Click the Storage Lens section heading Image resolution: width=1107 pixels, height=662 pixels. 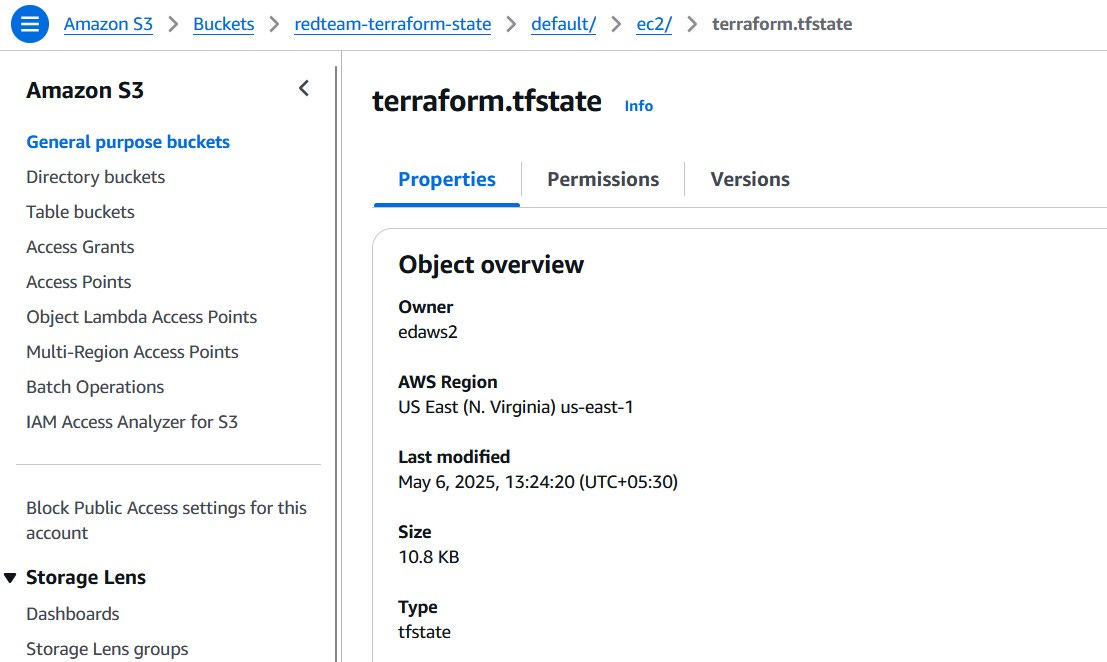[x=85, y=577]
